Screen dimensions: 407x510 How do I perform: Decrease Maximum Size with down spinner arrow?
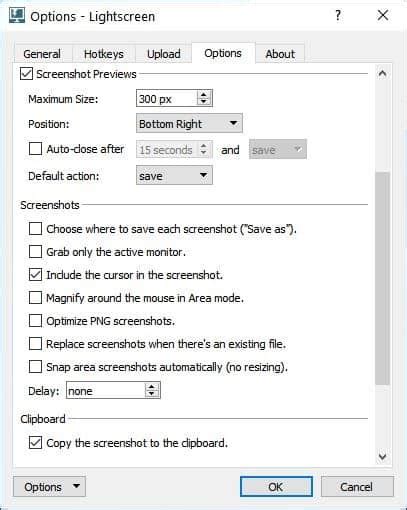[203, 102]
